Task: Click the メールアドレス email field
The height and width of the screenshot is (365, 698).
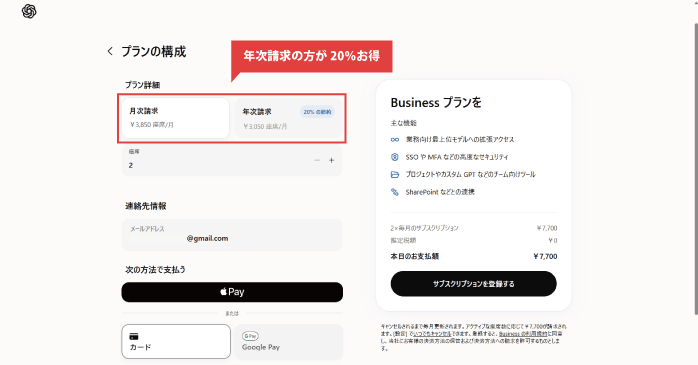Action: coord(232,235)
